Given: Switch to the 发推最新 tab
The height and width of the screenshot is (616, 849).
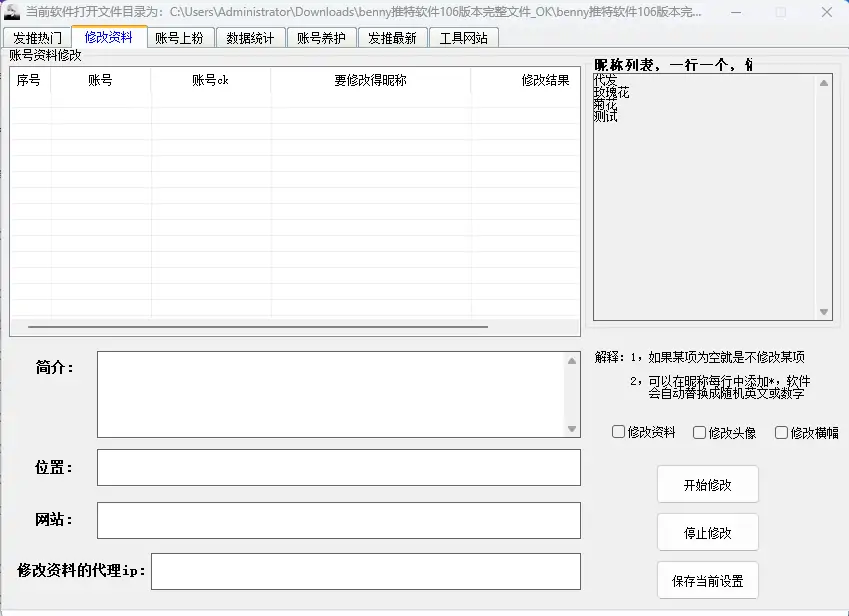Looking at the screenshot, I should click(x=393, y=38).
